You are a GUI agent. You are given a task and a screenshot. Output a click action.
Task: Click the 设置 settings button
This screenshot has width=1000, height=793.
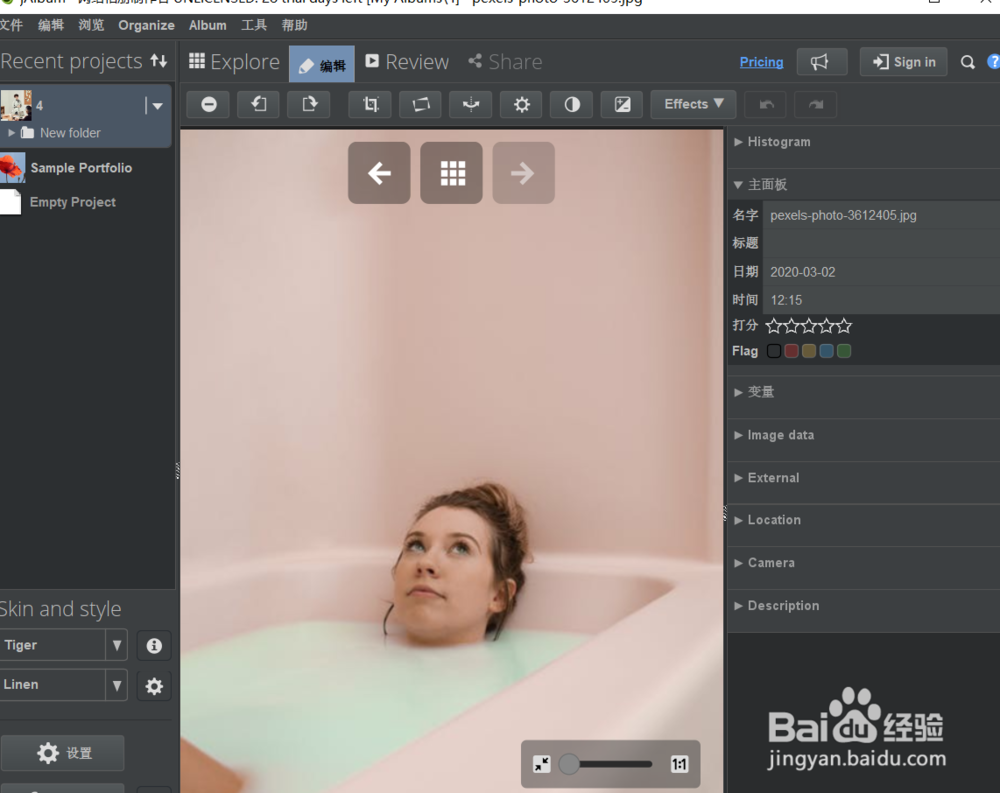click(62, 753)
